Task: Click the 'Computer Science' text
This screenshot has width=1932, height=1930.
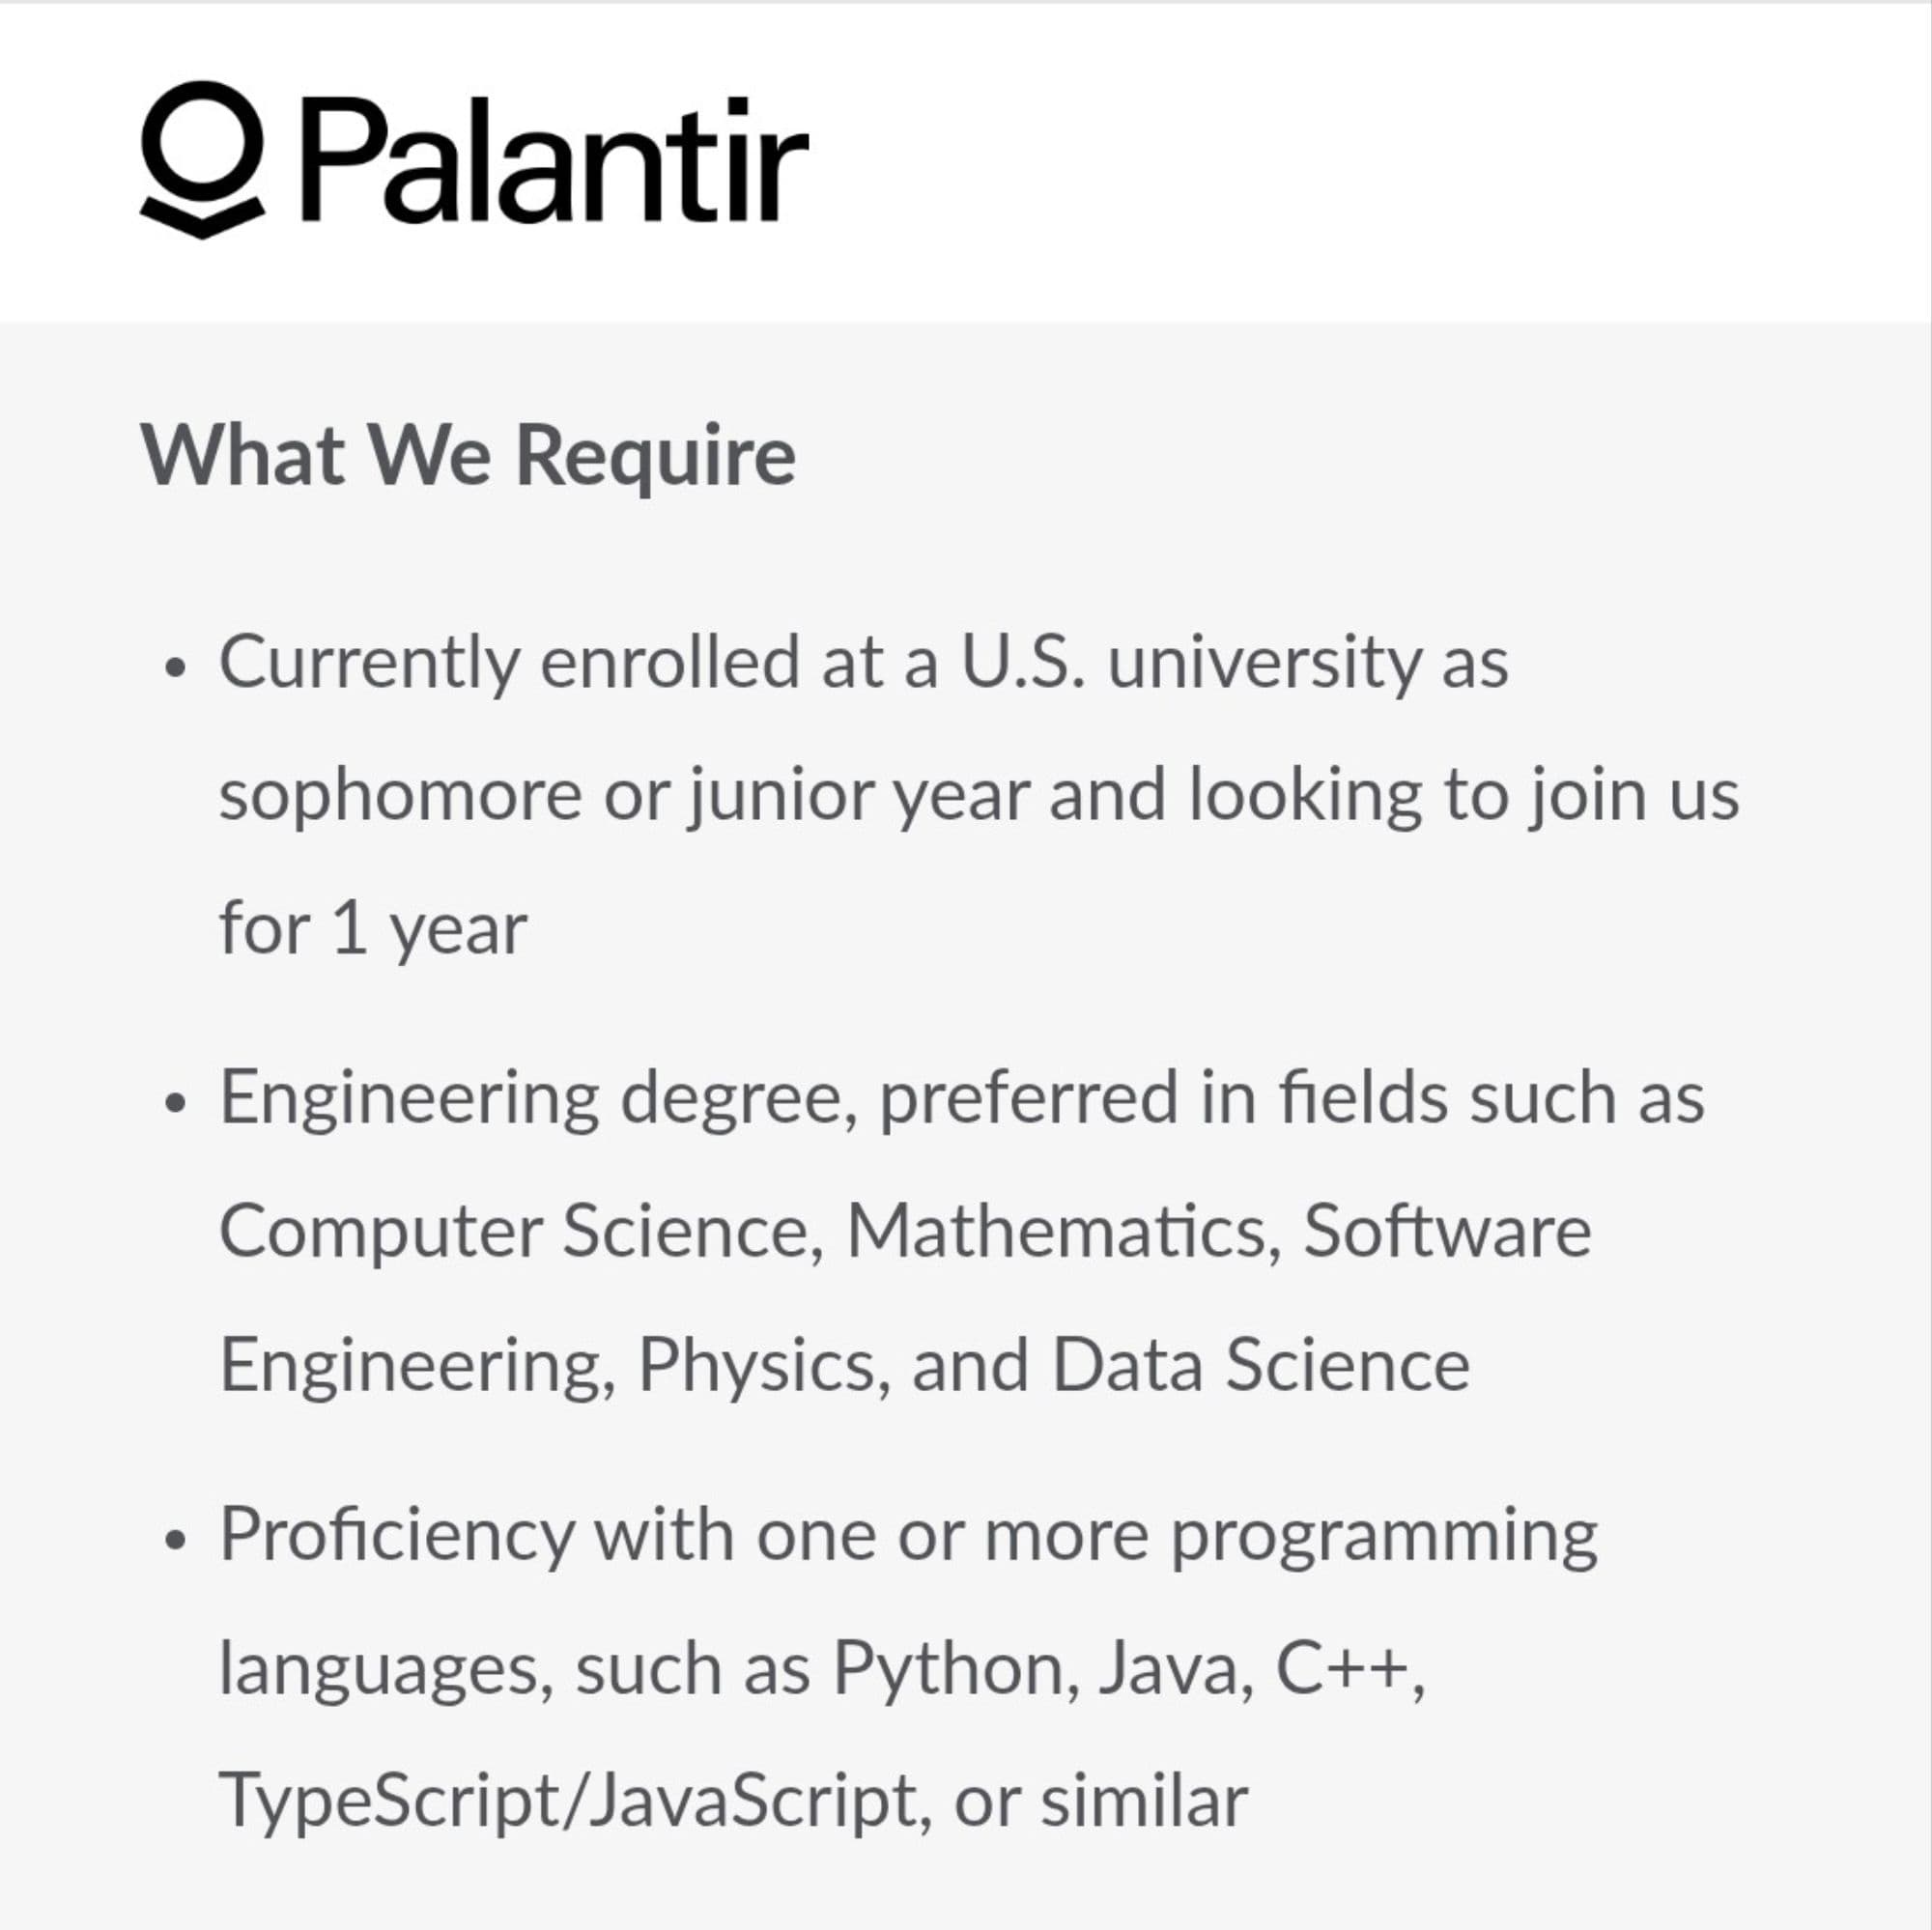Action: [x=521, y=1231]
